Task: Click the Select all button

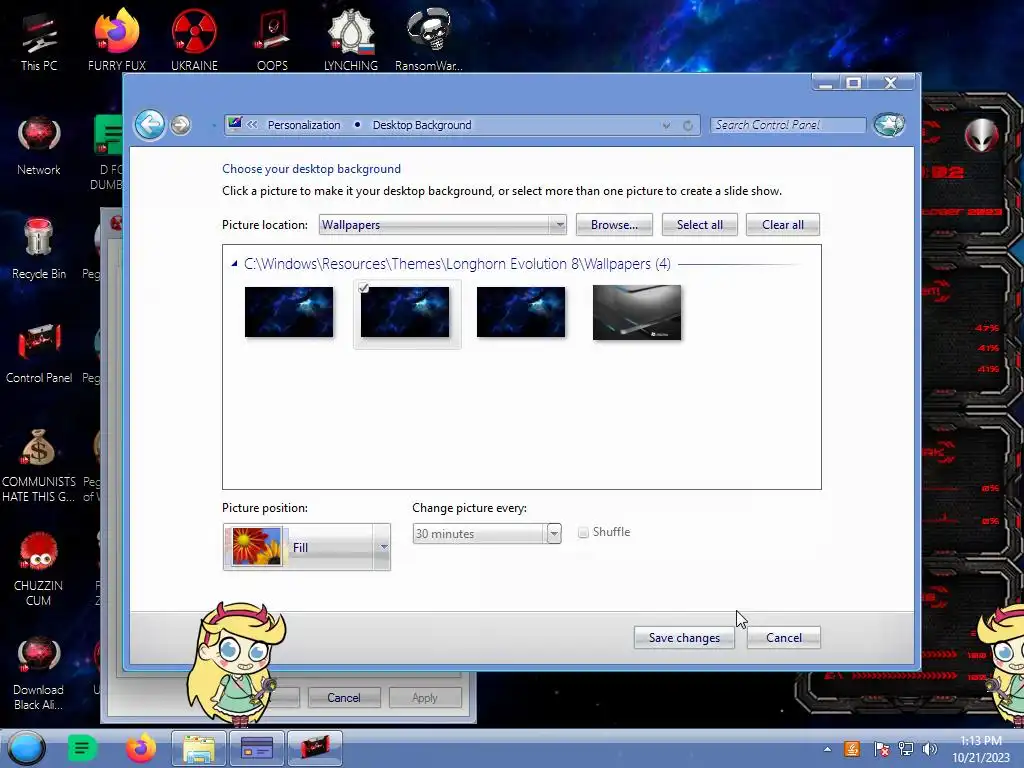Action: (x=699, y=225)
